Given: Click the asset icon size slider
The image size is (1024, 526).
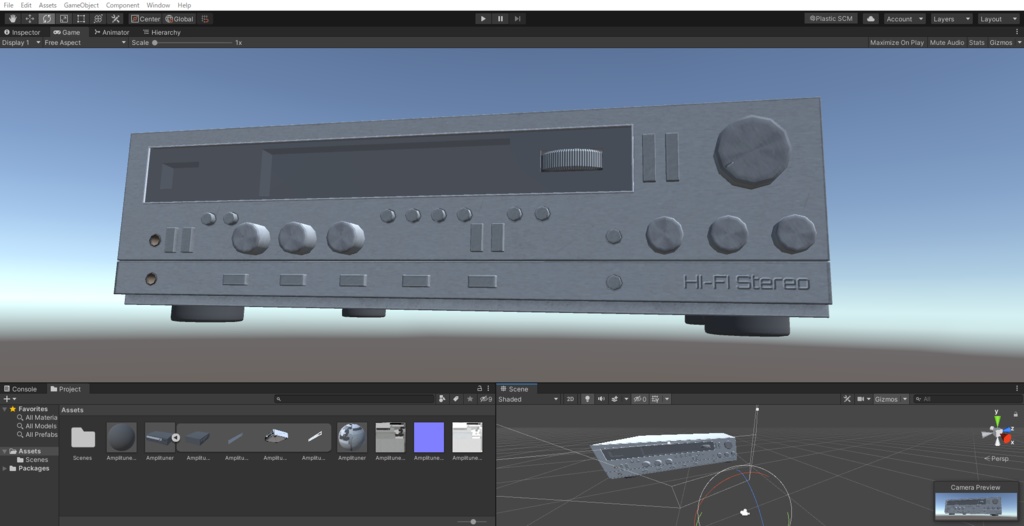Looking at the screenshot, I should (x=473, y=521).
